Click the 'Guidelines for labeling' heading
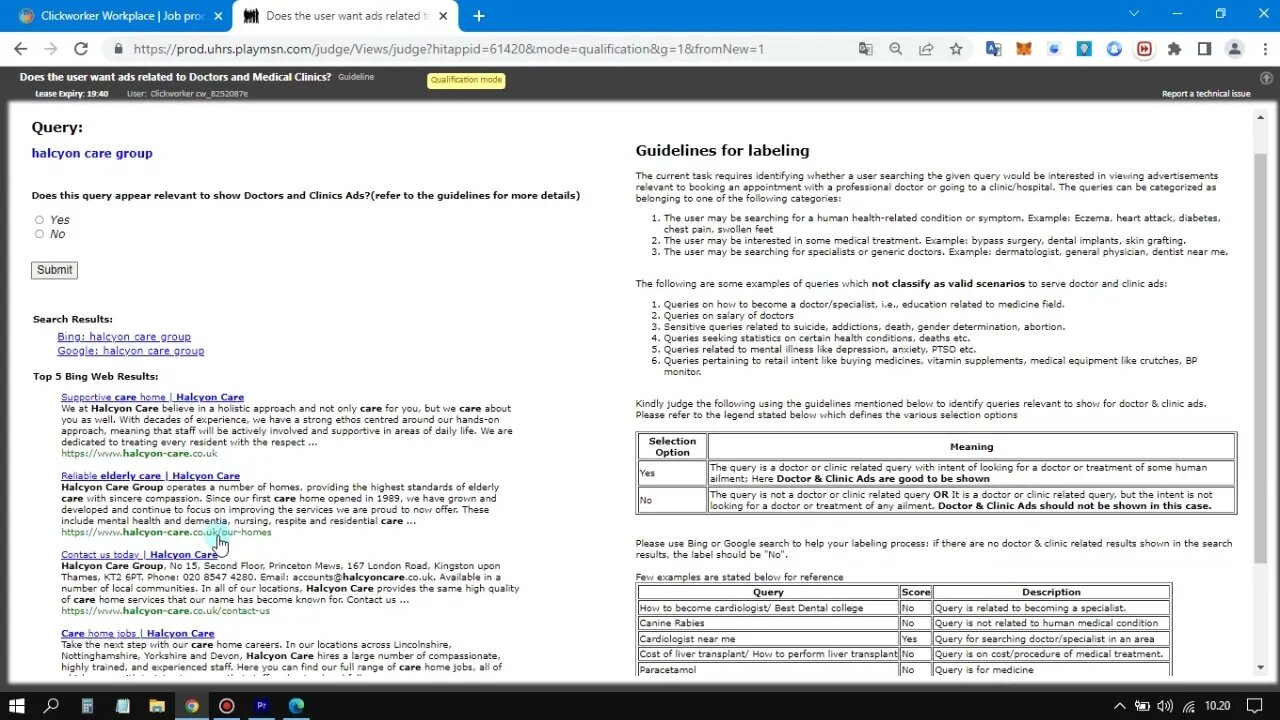This screenshot has height=720, width=1280. pos(722,151)
